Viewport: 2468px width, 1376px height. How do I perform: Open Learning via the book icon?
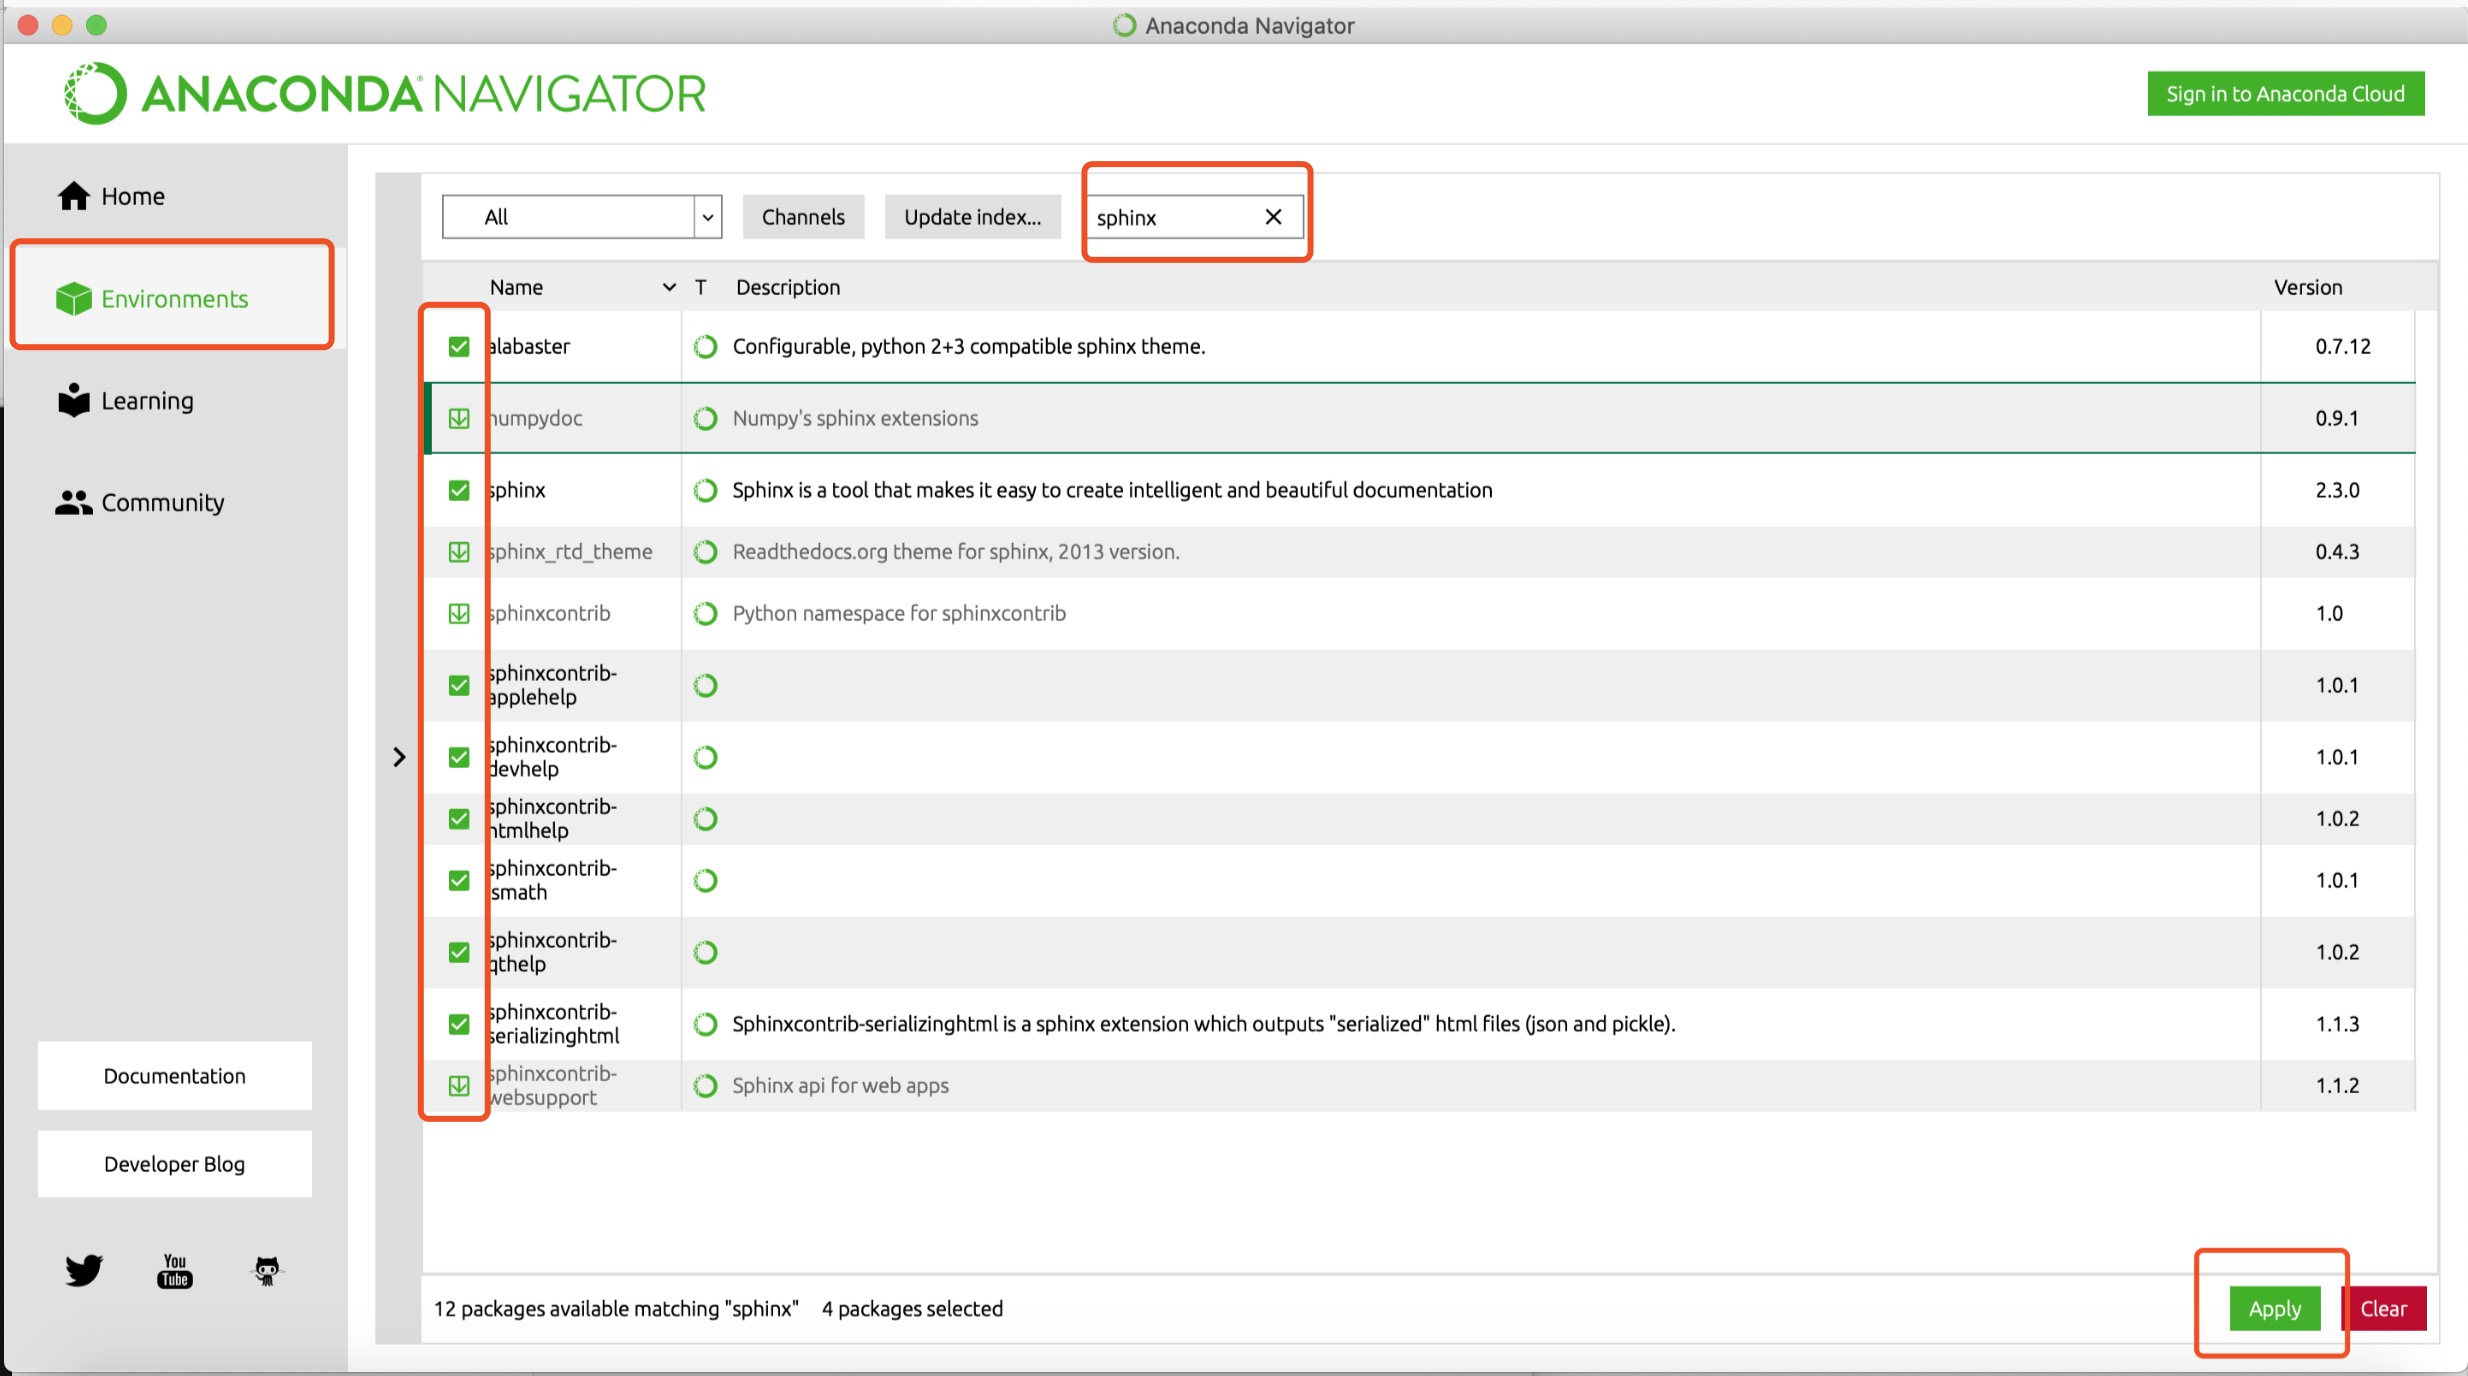72,399
